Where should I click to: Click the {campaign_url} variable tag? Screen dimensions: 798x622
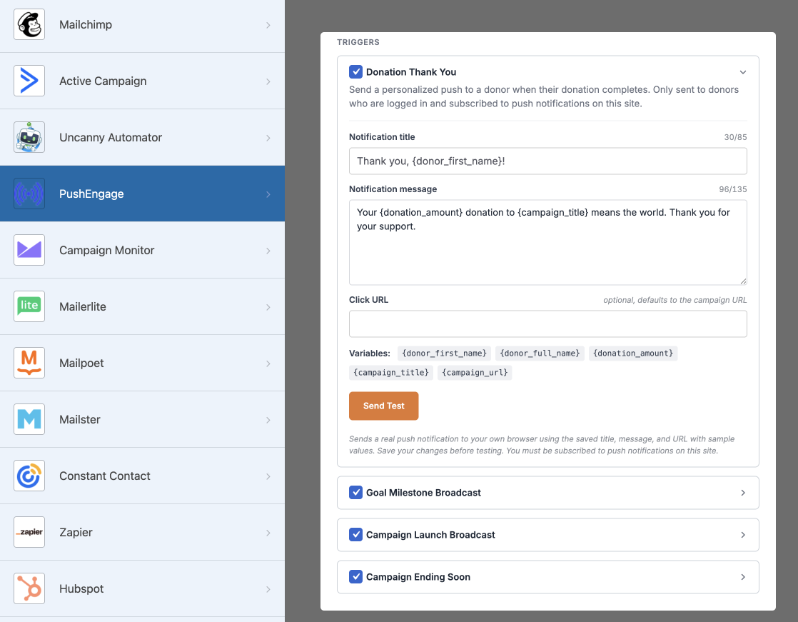tap(475, 373)
